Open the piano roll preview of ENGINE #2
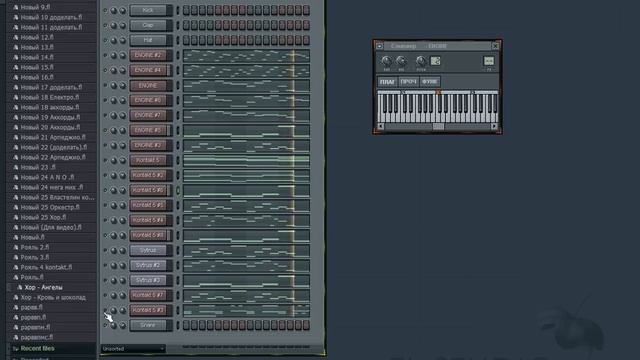This screenshot has height=360, width=640. click(246, 55)
